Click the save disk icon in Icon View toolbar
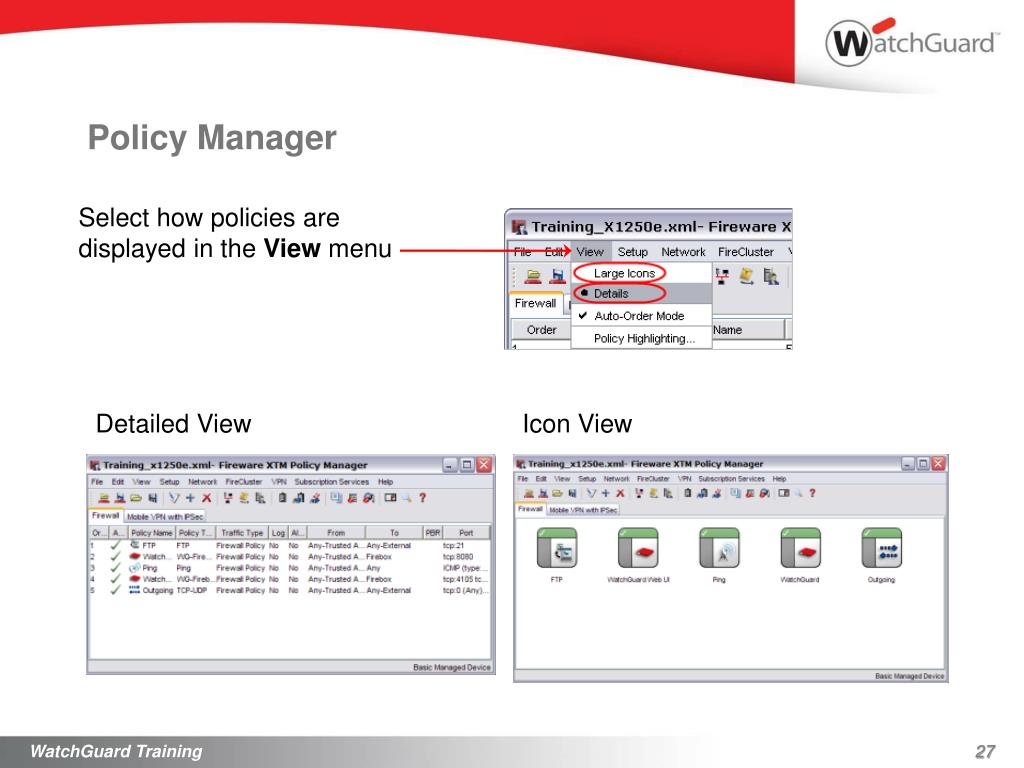 573,493
